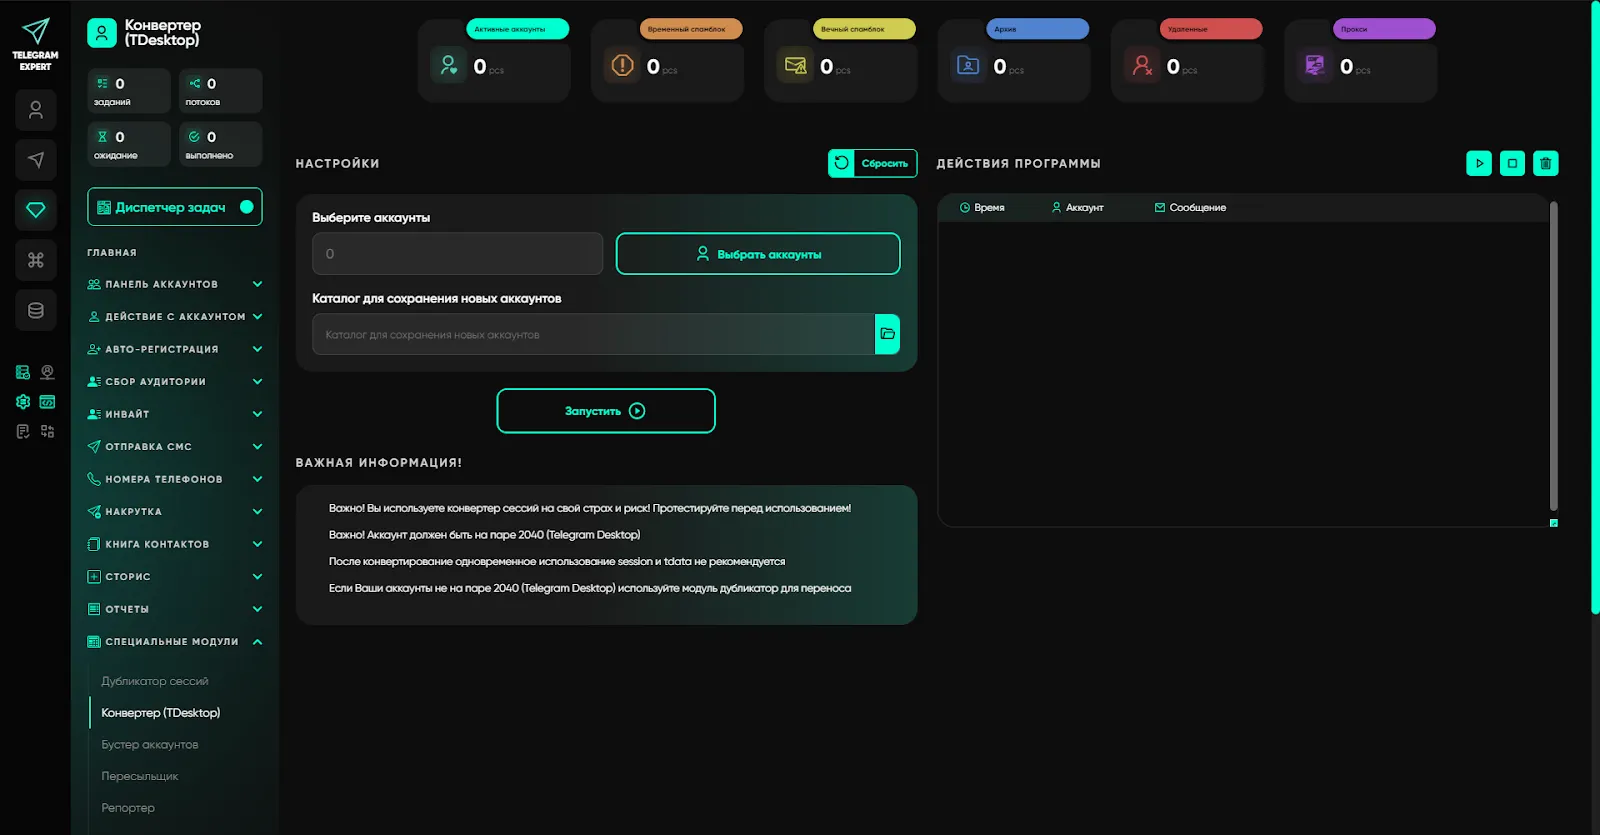Click the Сбросить reset button
The height and width of the screenshot is (835, 1600).
873,163
